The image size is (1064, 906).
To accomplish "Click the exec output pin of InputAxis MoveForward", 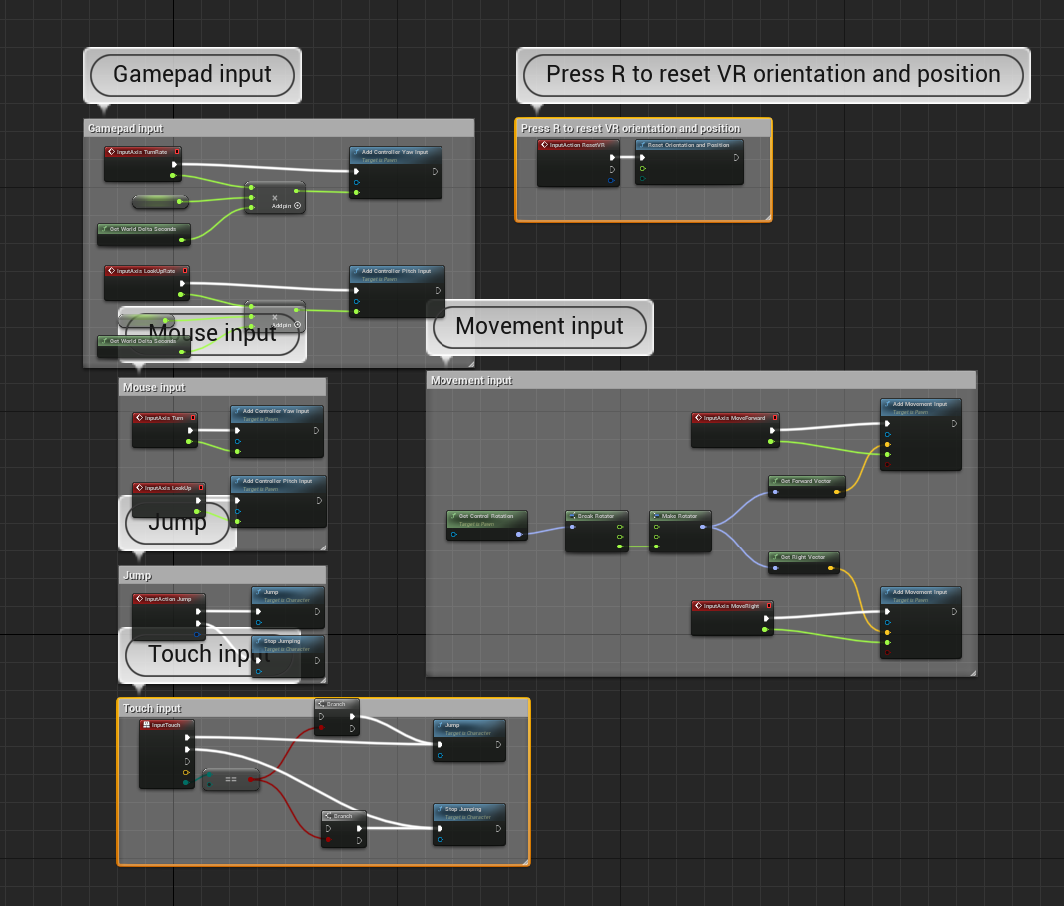I will 770,430.
